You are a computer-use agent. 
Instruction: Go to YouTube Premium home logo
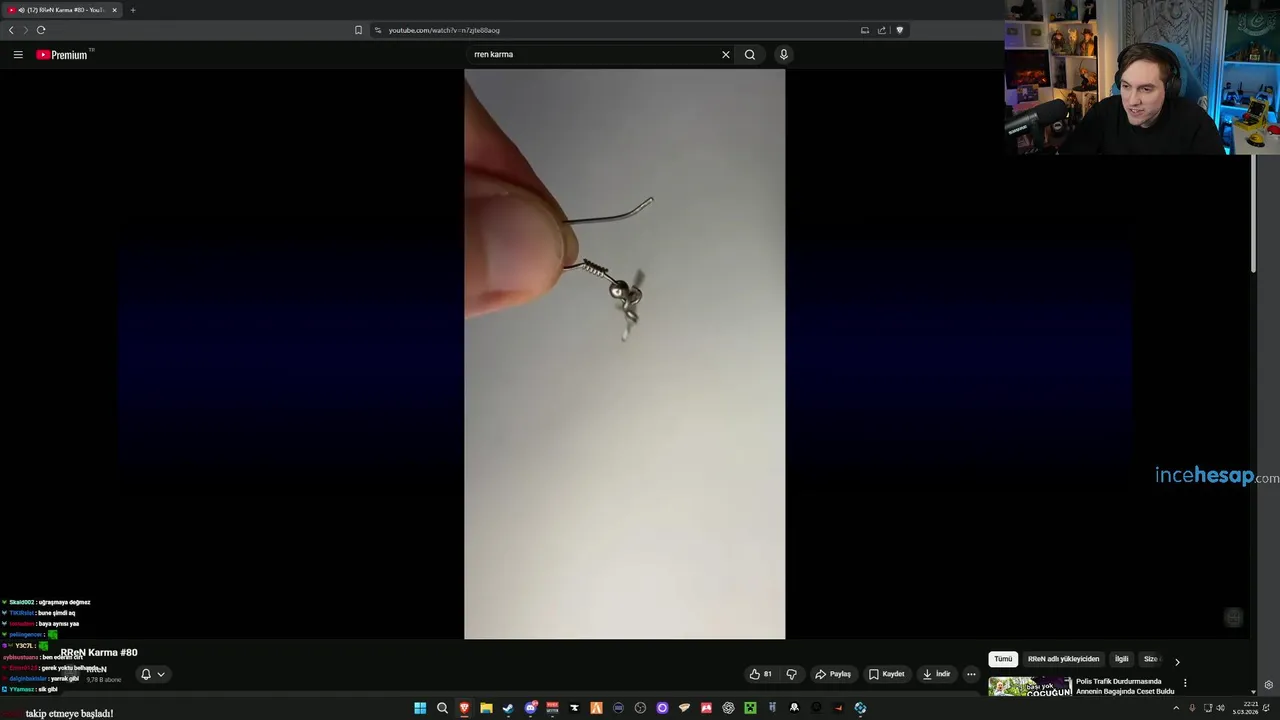click(x=63, y=55)
